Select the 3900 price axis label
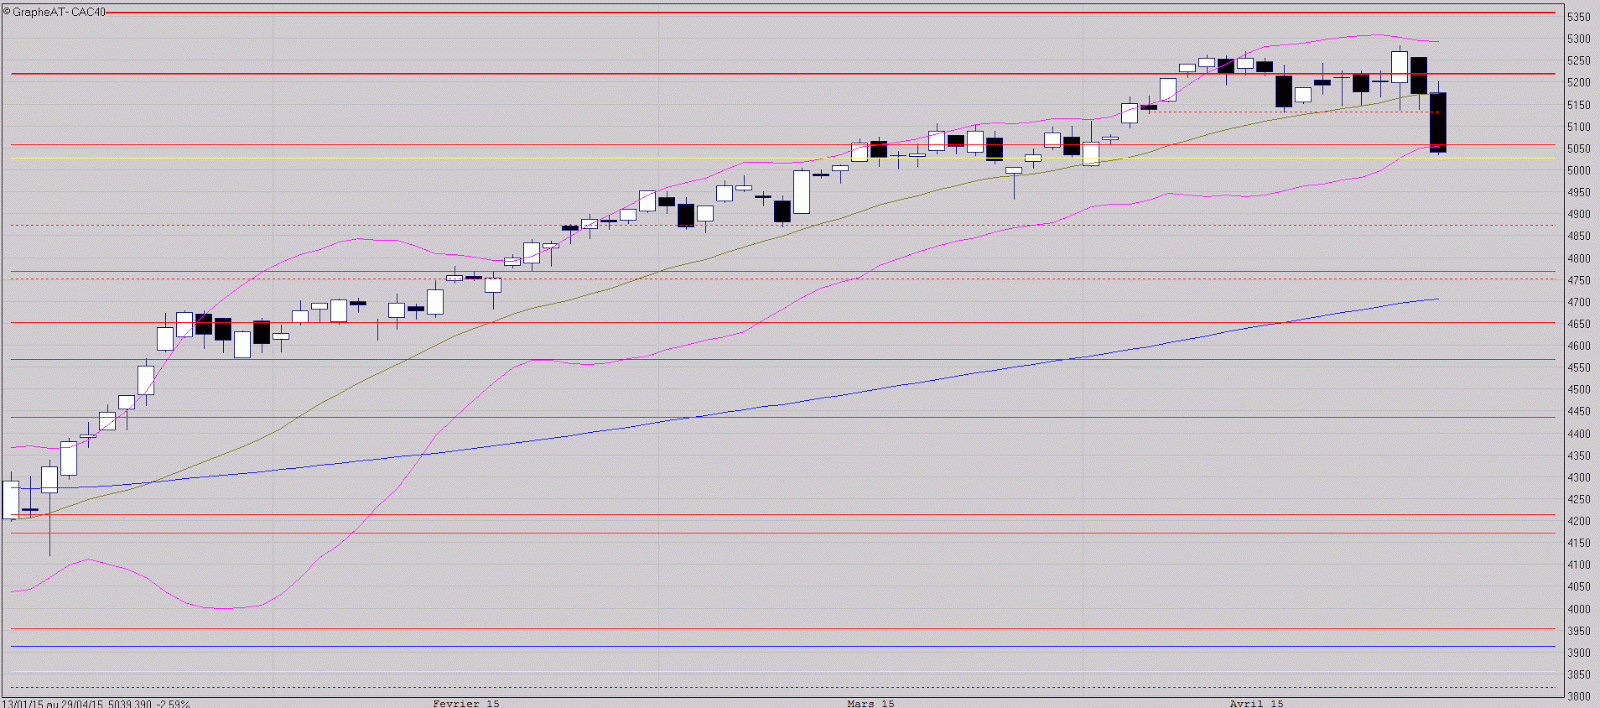1600x708 pixels. [x=1578, y=653]
